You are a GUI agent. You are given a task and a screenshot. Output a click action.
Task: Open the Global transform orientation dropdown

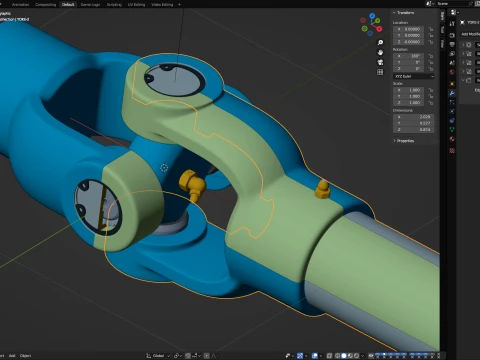point(158,356)
